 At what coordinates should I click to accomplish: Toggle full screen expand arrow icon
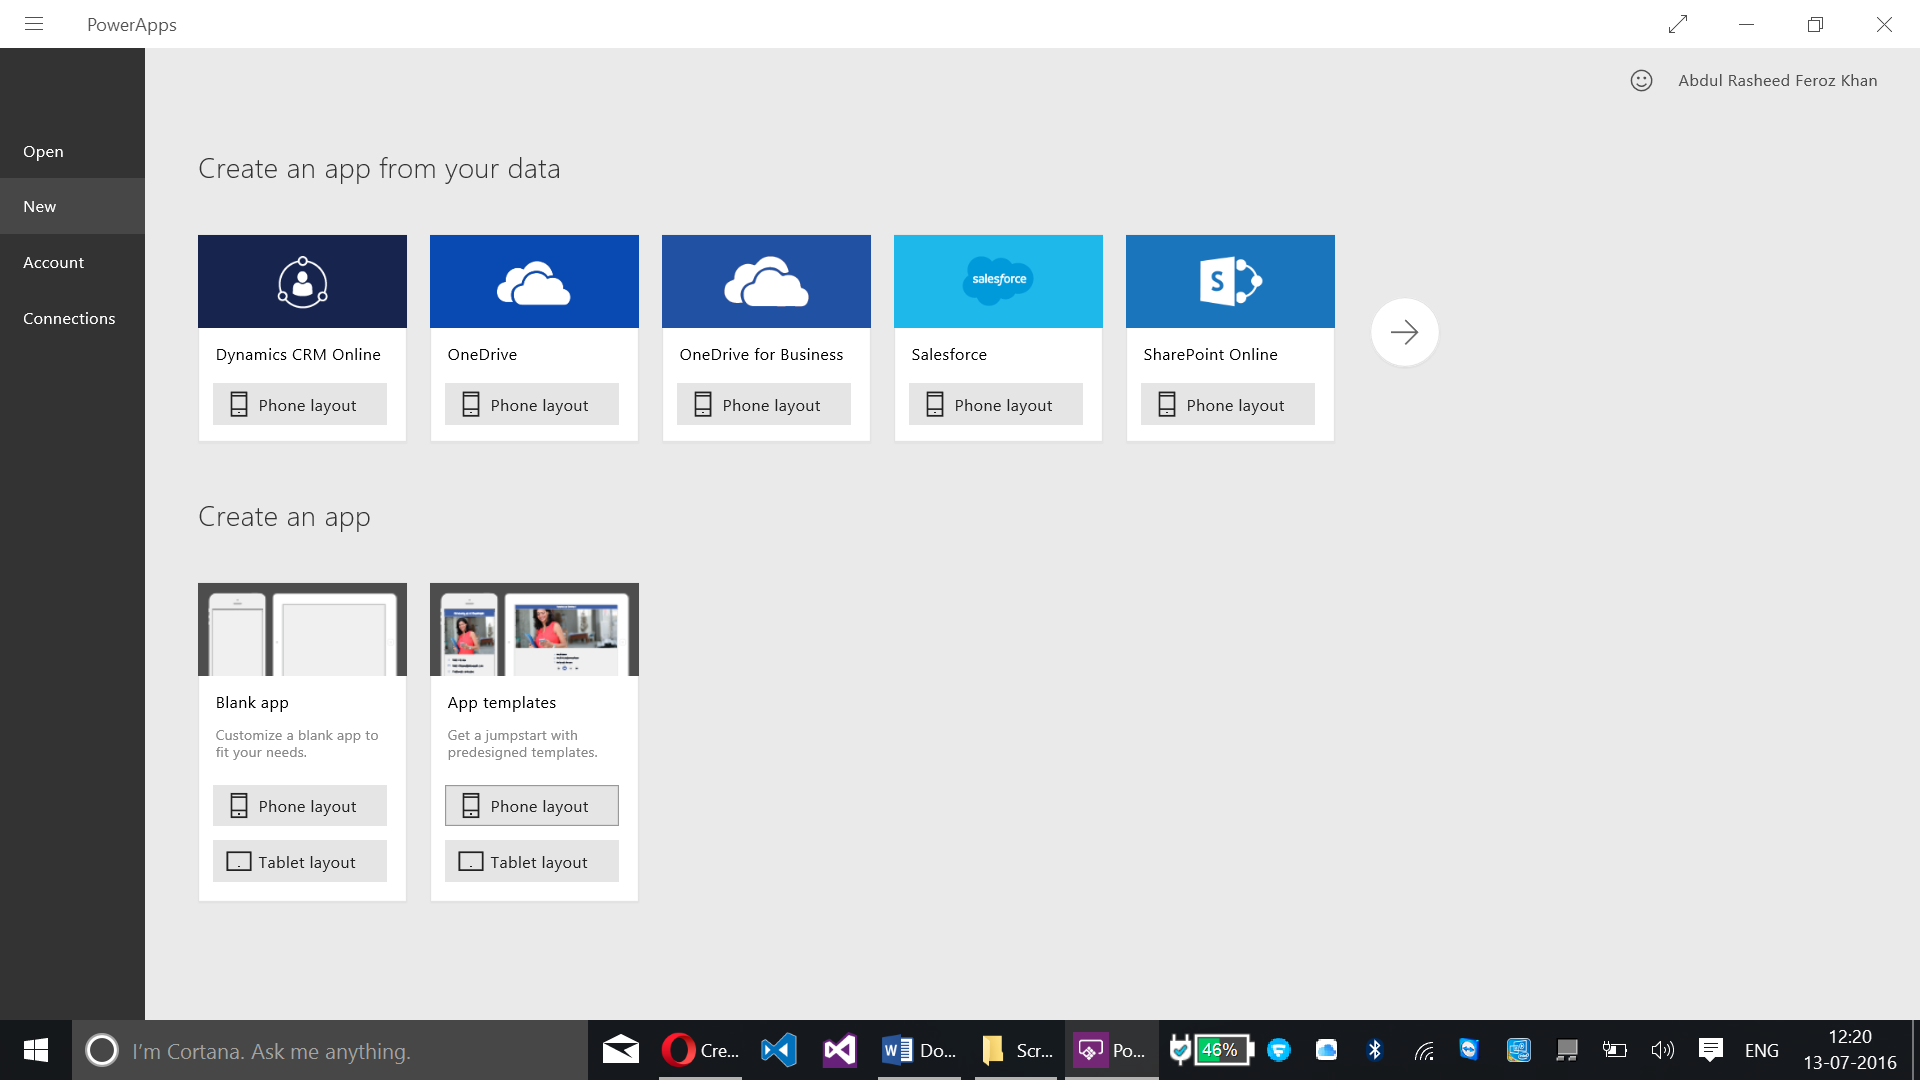click(x=1678, y=24)
